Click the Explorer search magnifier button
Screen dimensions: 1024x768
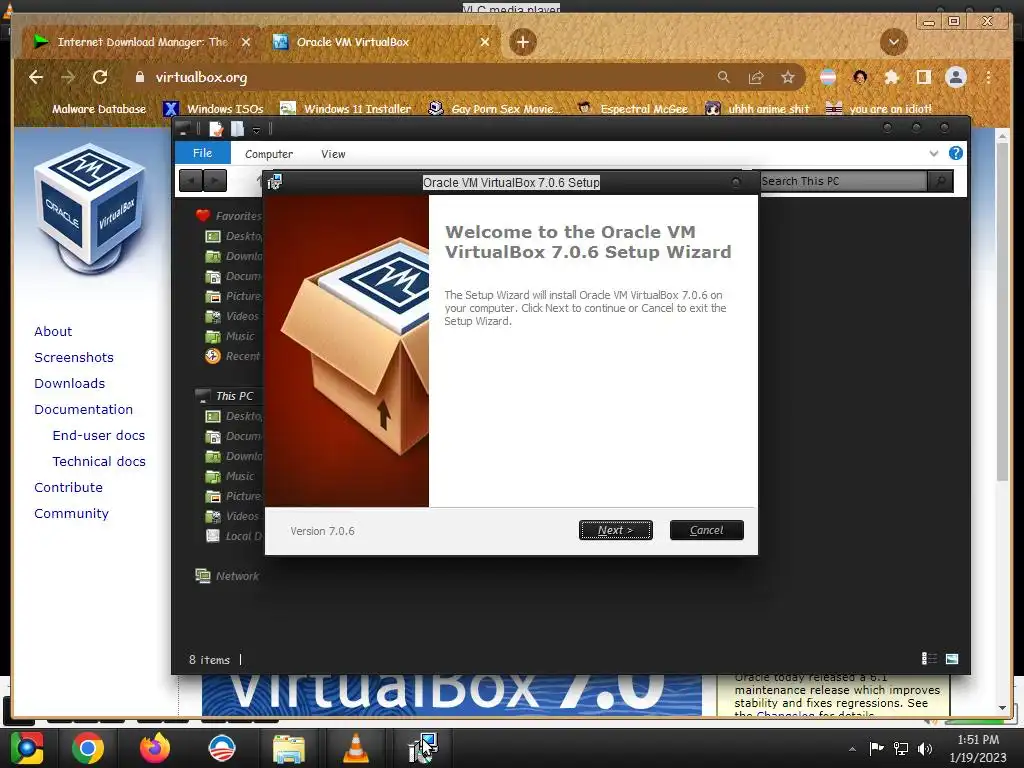tap(940, 182)
